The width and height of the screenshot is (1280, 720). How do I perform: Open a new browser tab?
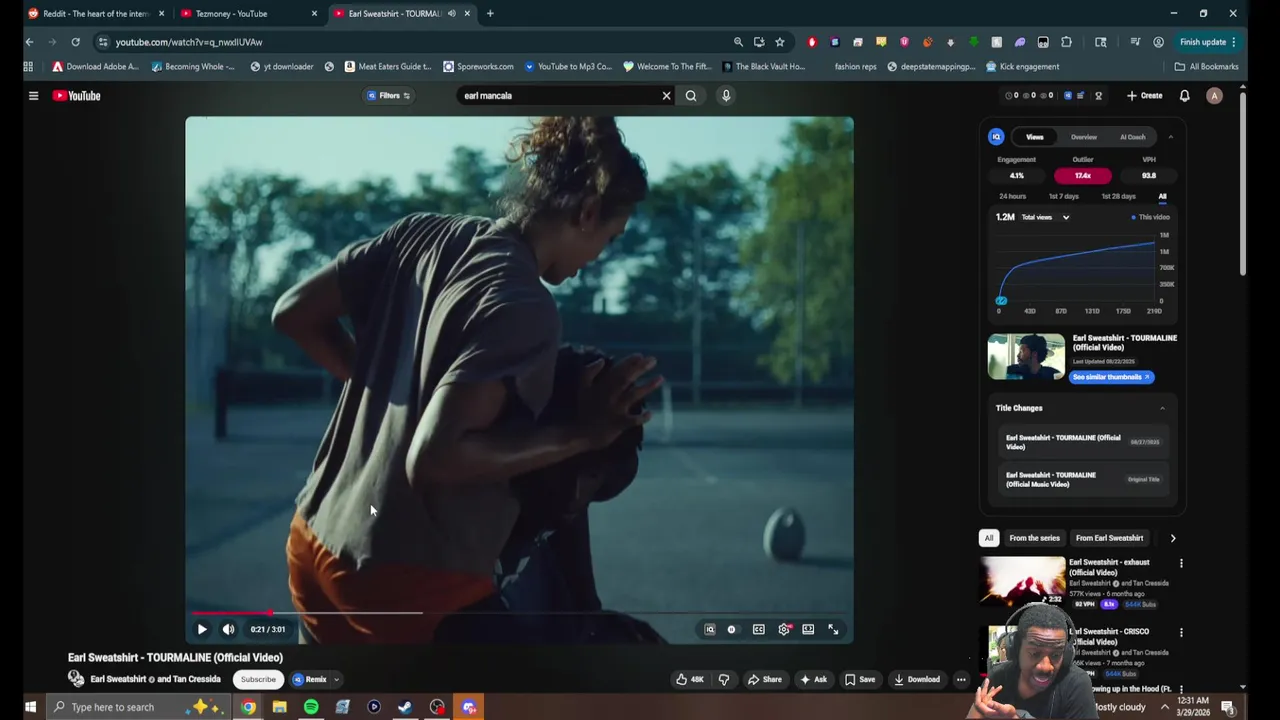click(x=490, y=14)
